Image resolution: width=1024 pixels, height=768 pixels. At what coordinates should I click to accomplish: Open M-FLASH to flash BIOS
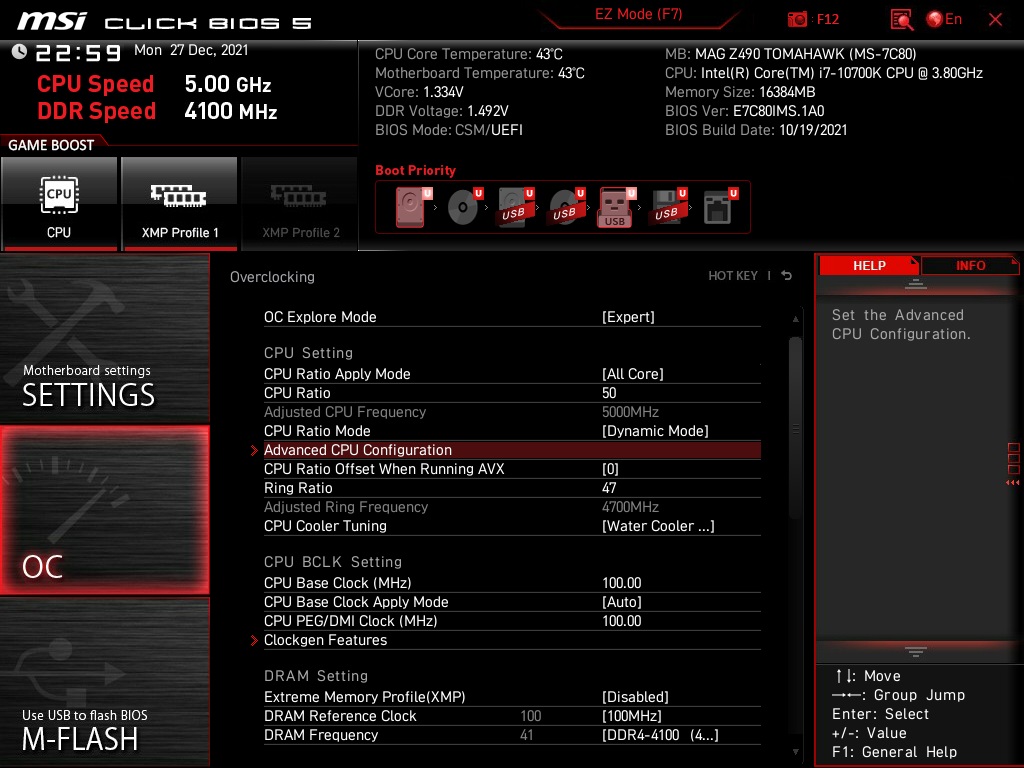pos(104,682)
